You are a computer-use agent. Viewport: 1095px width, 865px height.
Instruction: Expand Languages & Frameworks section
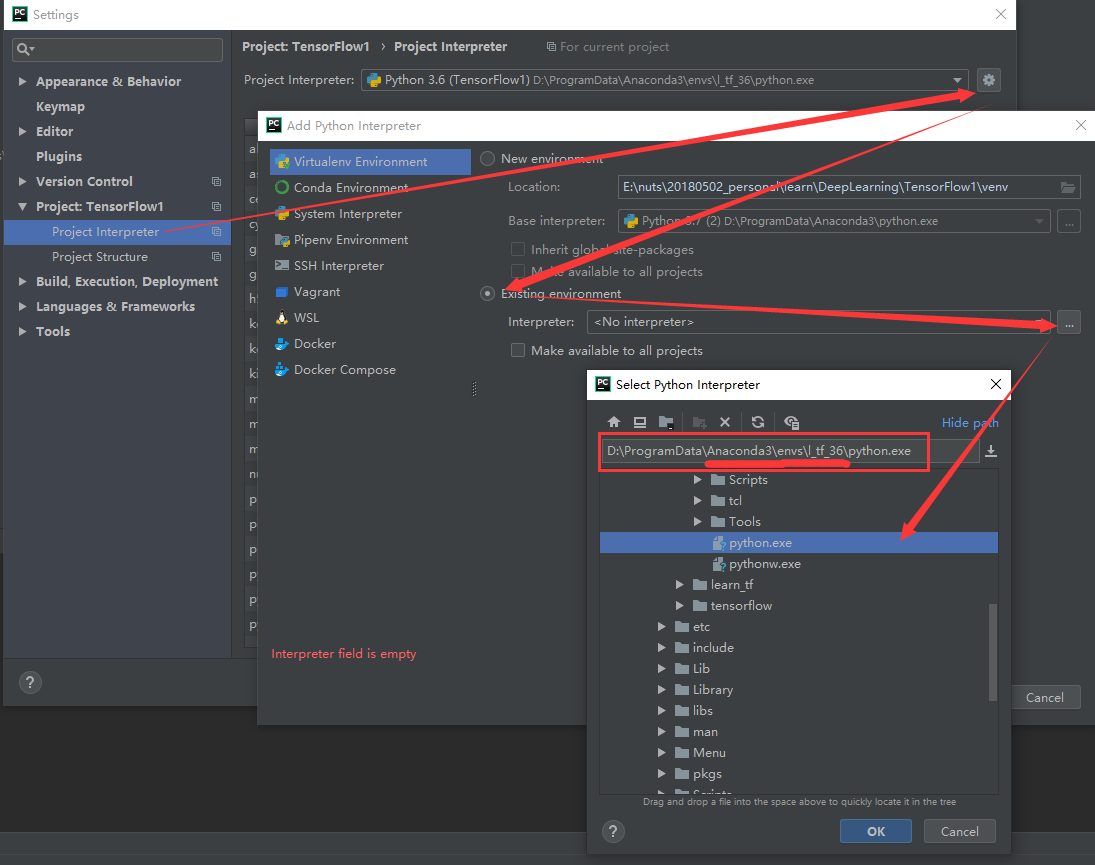(x=22, y=306)
